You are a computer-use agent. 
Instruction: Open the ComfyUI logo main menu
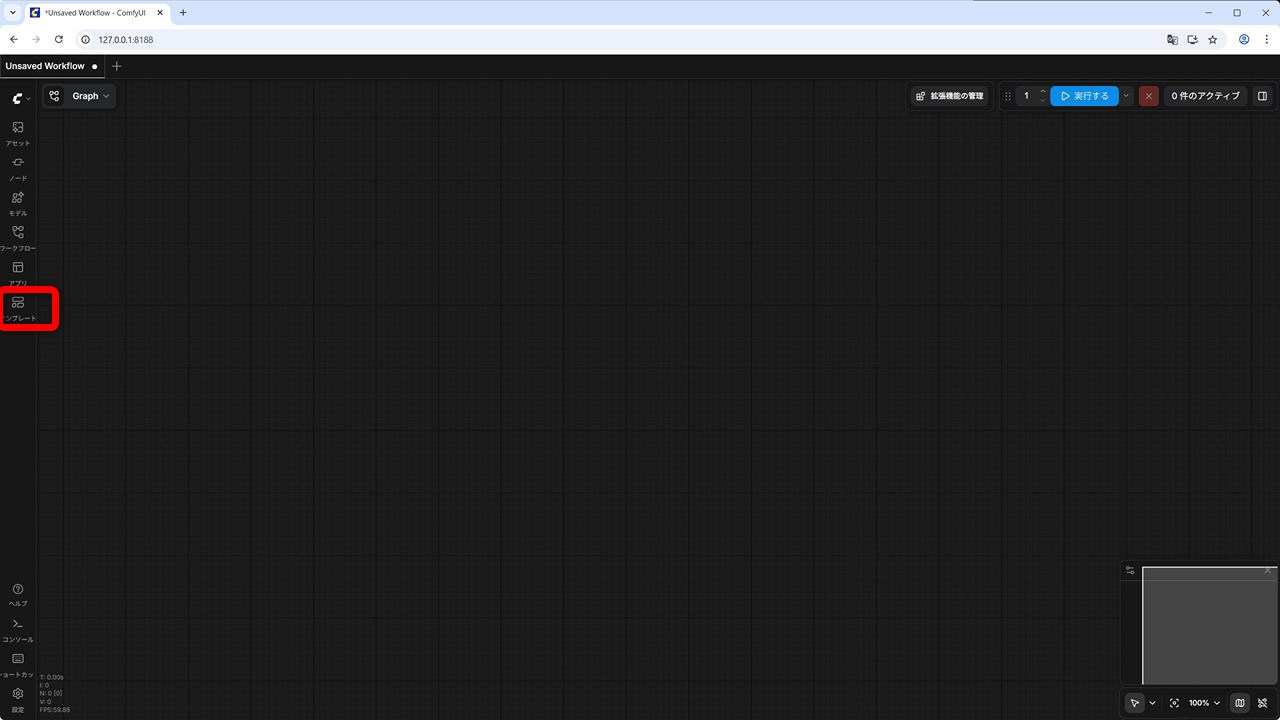point(20,98)
